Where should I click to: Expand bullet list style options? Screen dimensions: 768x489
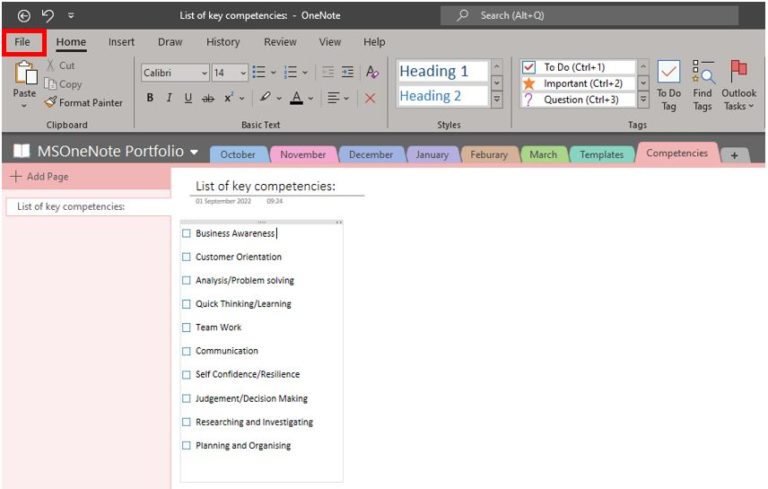coord(273,73)
